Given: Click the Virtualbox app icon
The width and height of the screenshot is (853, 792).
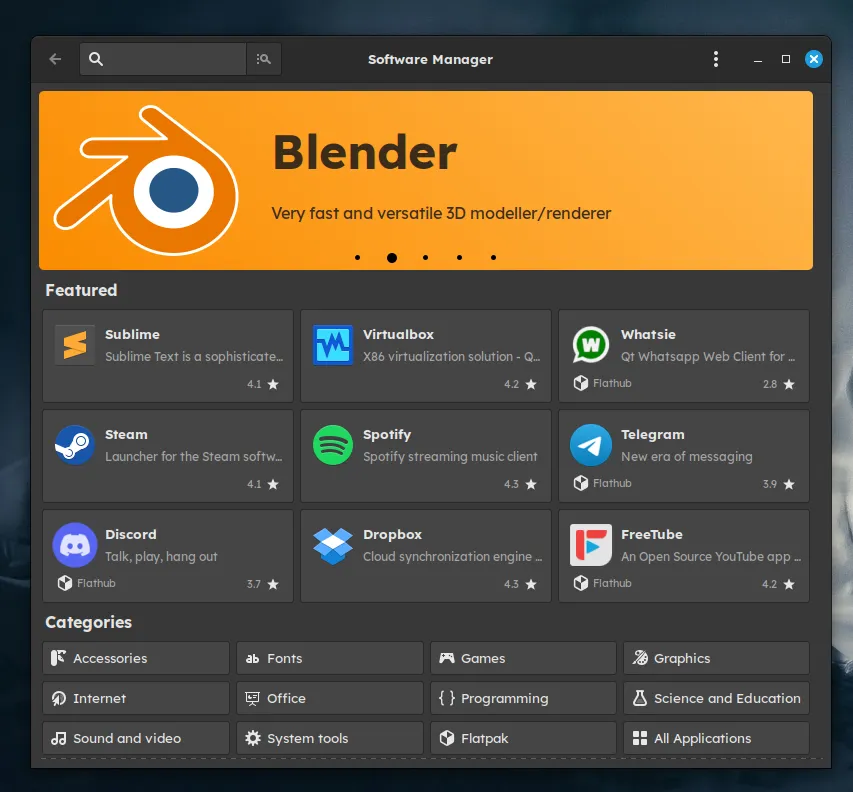Looking at the screenshot, I should [x=333, y=343].
